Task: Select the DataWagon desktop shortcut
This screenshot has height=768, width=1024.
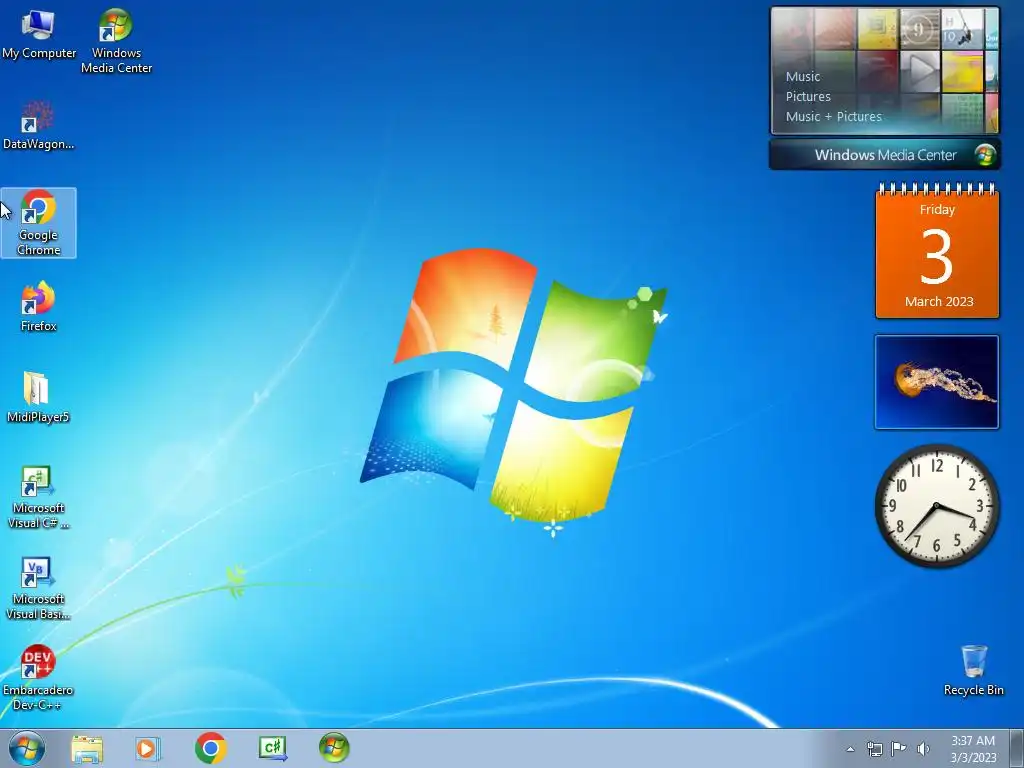Action: 39,125
